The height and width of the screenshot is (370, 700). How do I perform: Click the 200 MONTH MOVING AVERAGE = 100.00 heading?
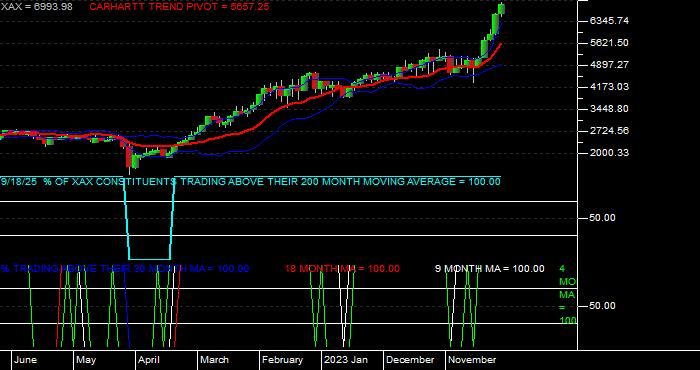pos(400,182)
